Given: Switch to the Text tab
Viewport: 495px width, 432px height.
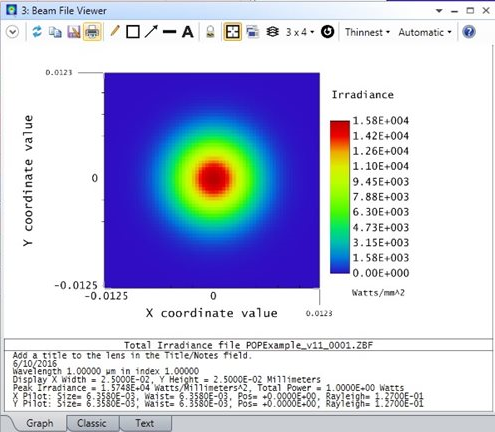Looking at the screenshot, I should coord(145,423).
